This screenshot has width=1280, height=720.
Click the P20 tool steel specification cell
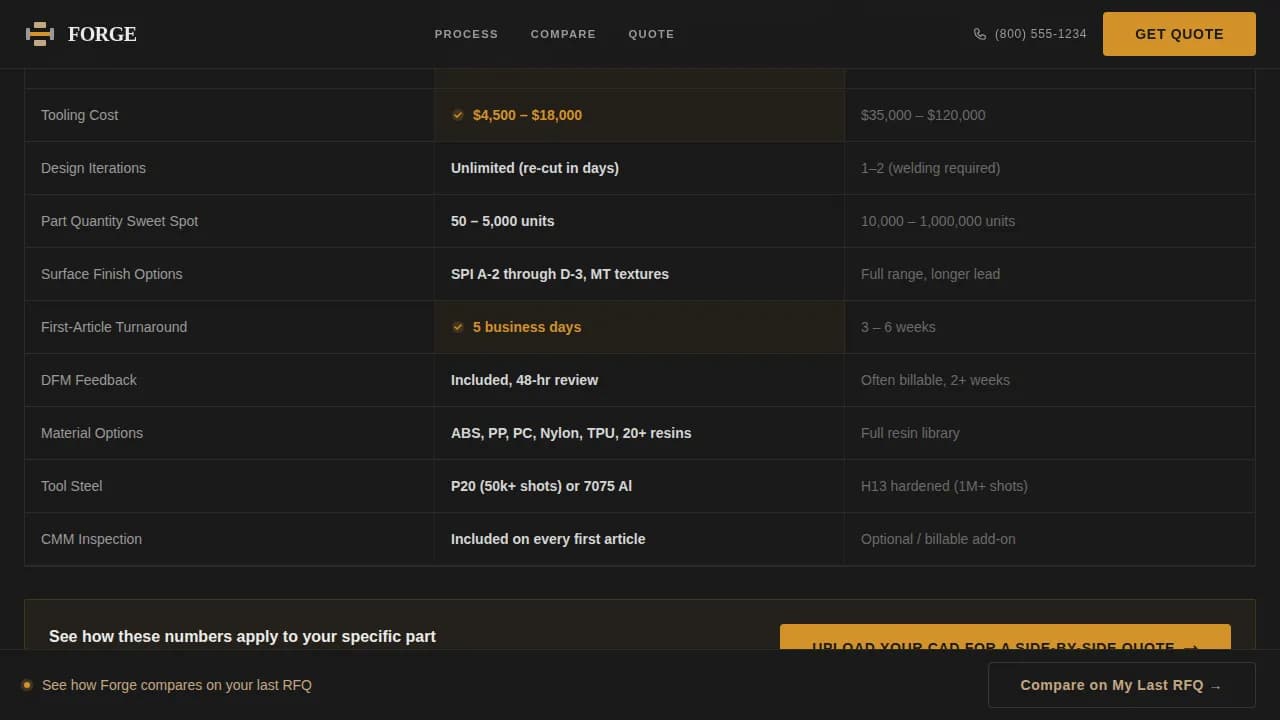(541, 486)
